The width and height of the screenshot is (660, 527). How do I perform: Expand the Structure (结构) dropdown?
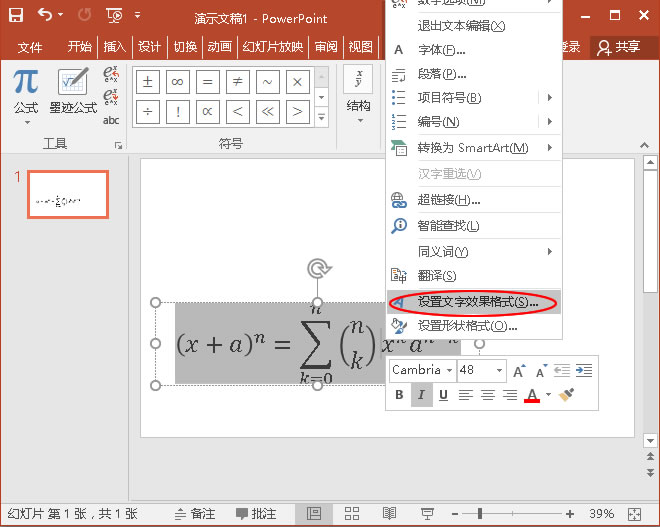point(358,105)
